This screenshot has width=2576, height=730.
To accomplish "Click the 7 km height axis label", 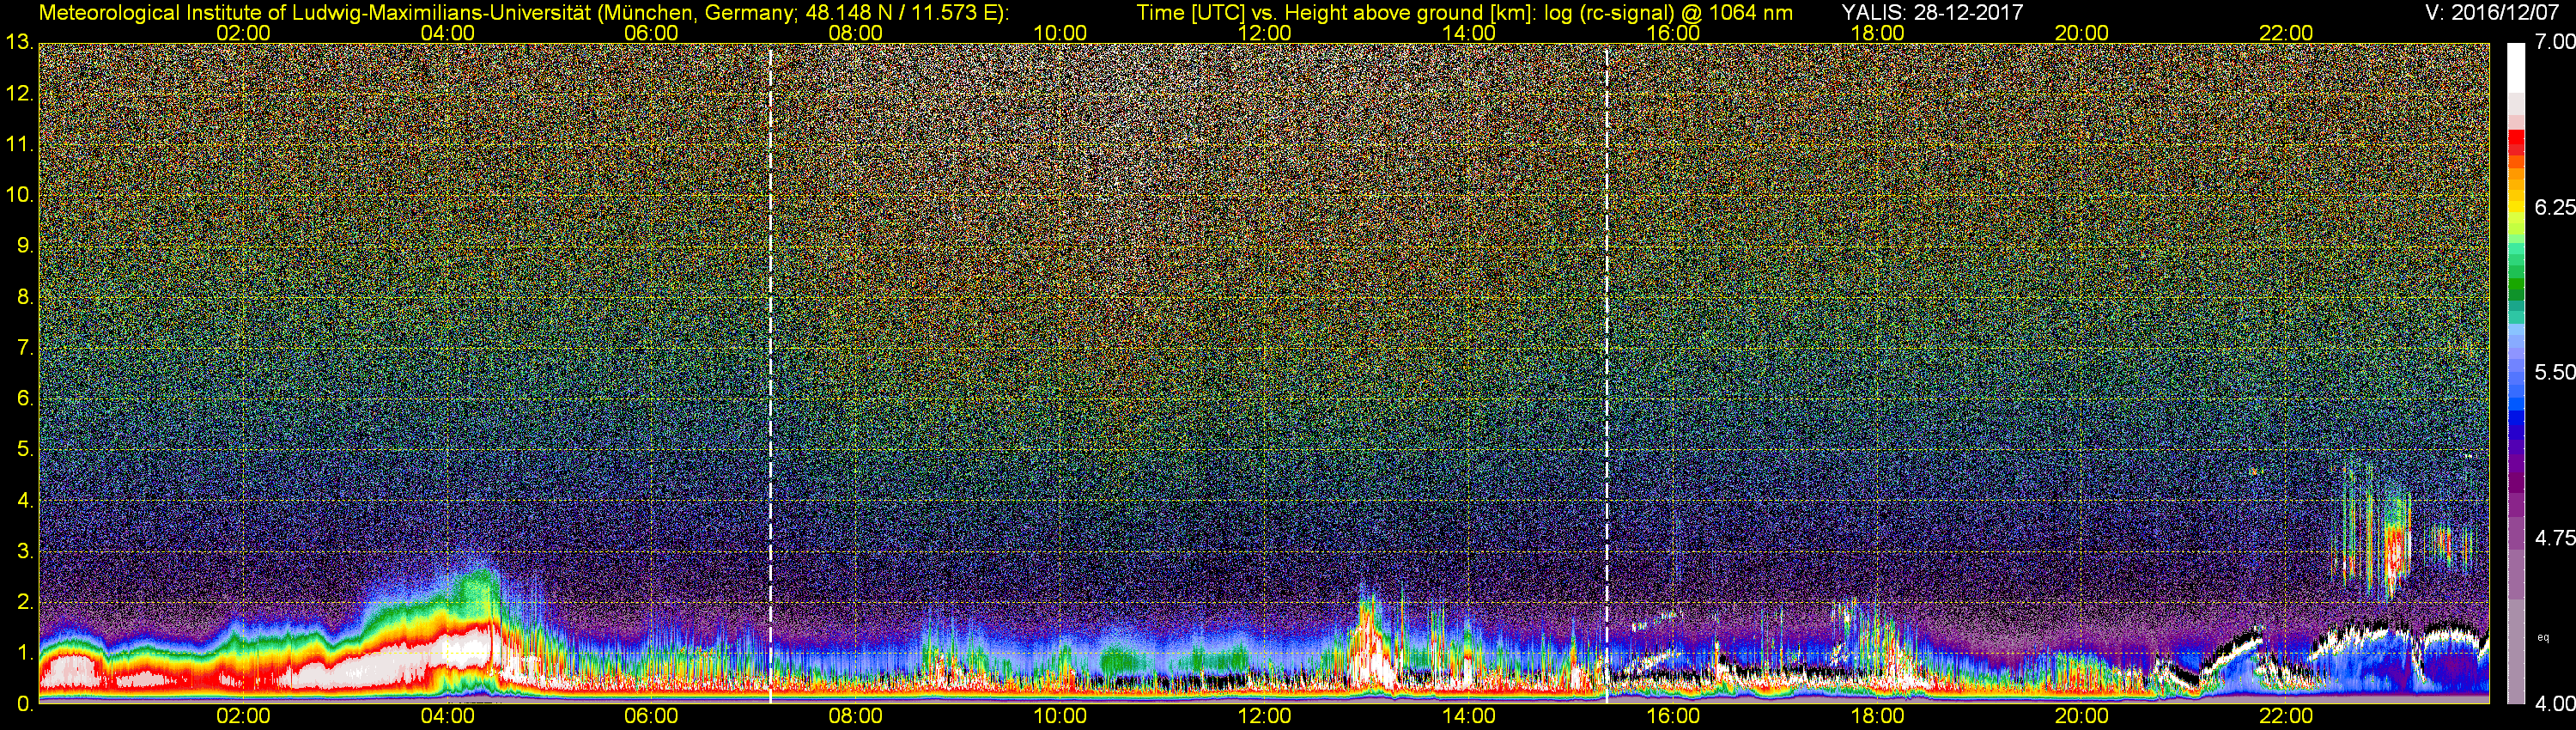I will pyautogui.click(x=24, y=348).
